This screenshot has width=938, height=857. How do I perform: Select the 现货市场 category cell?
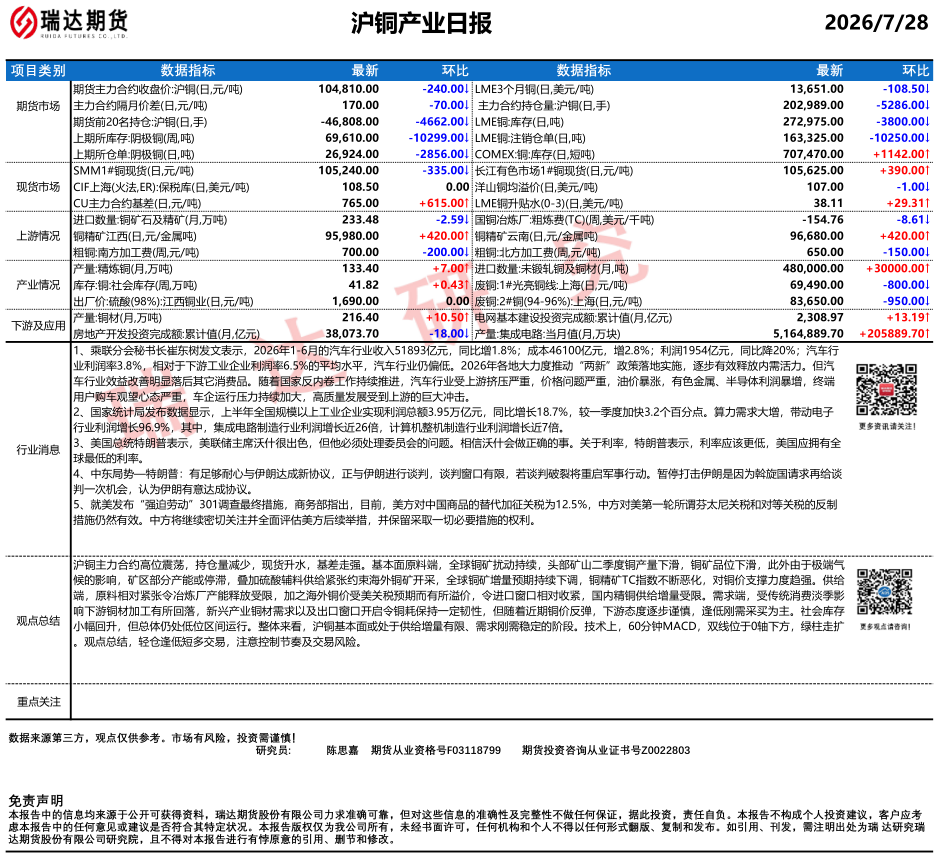38,187
